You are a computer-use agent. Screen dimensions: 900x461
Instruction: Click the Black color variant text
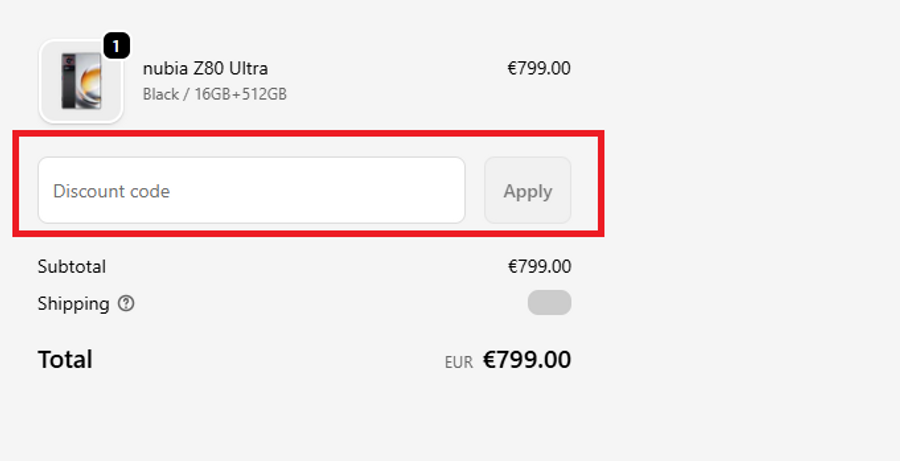pyautogui.click(x=160, y=95)
